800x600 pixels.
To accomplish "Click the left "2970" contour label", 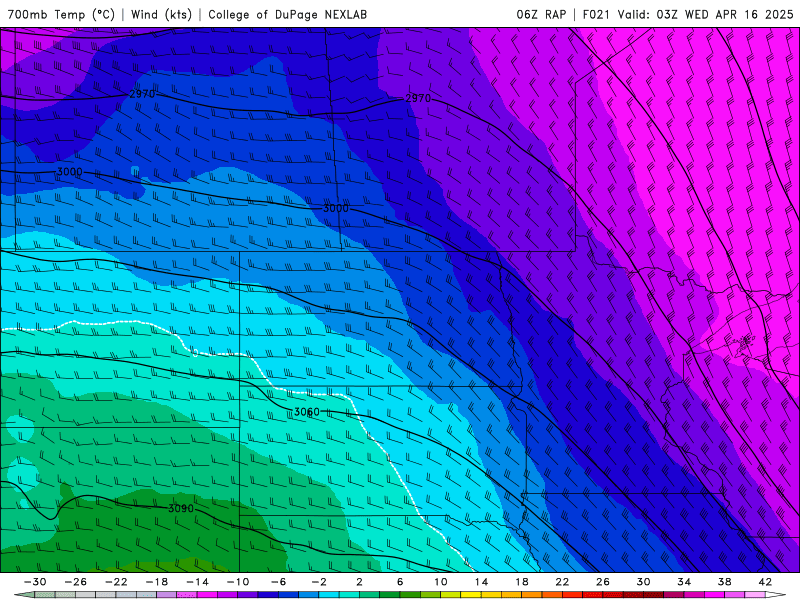I will click(x=142, y=94).
